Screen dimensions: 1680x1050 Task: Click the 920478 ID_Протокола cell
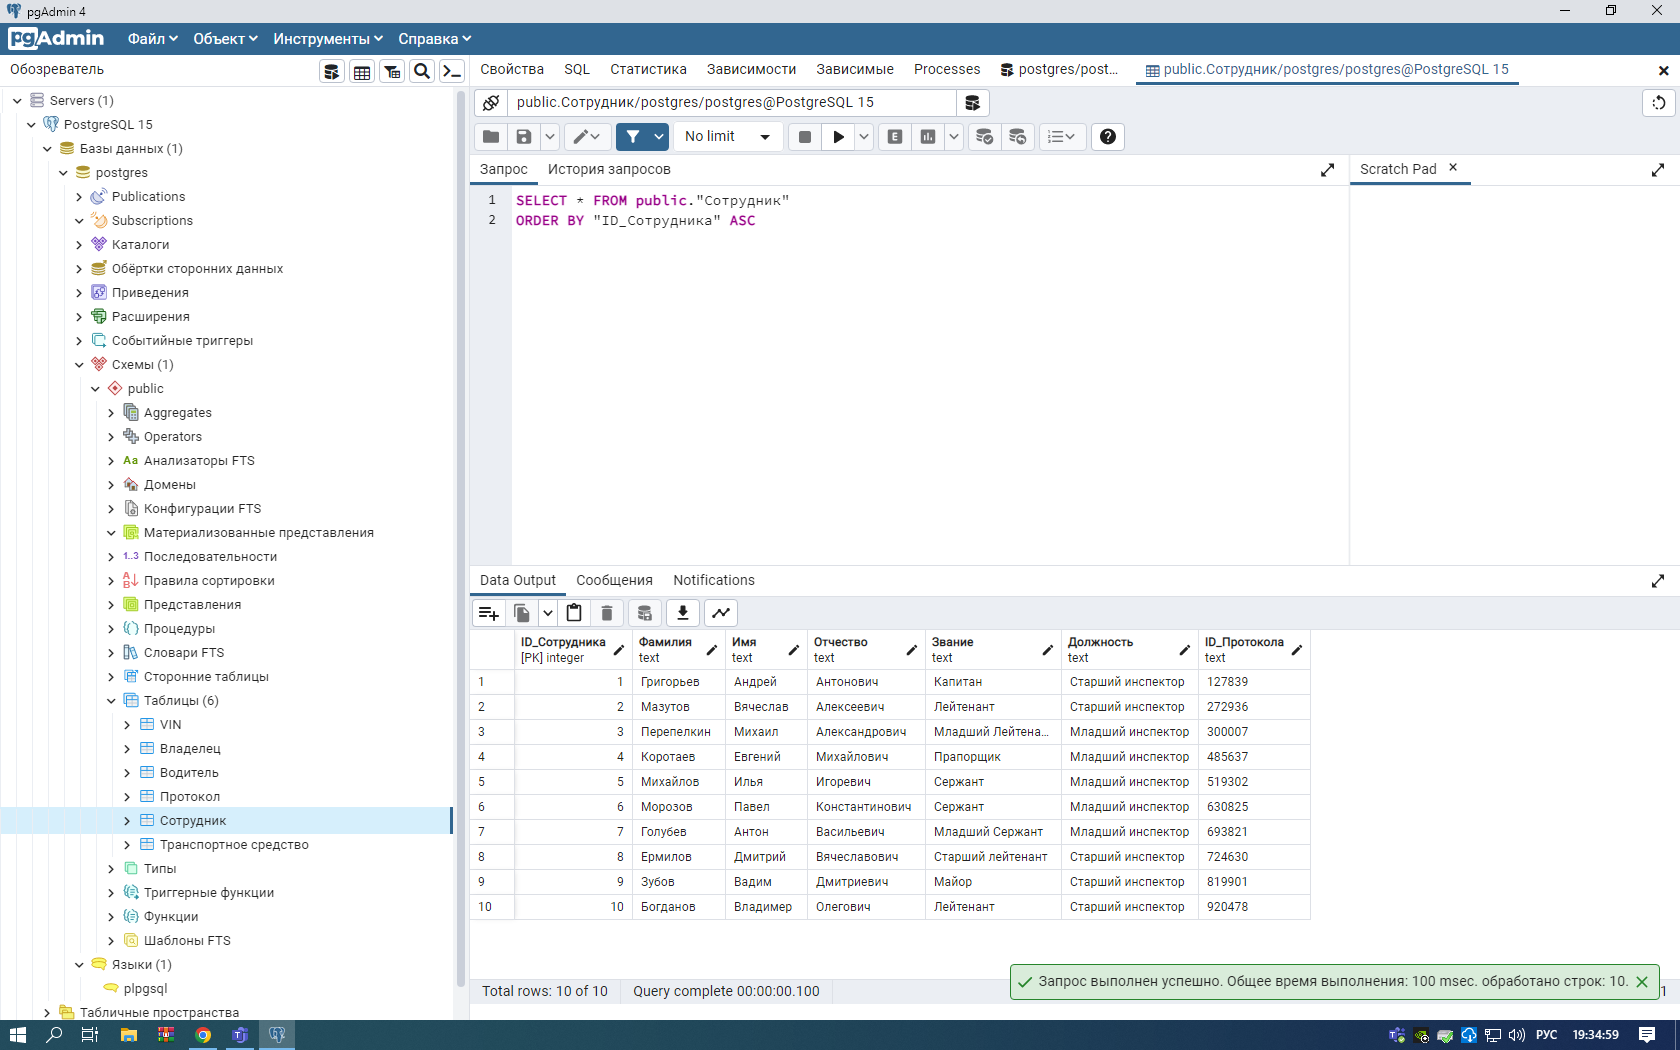click(x=1254, y=907)
